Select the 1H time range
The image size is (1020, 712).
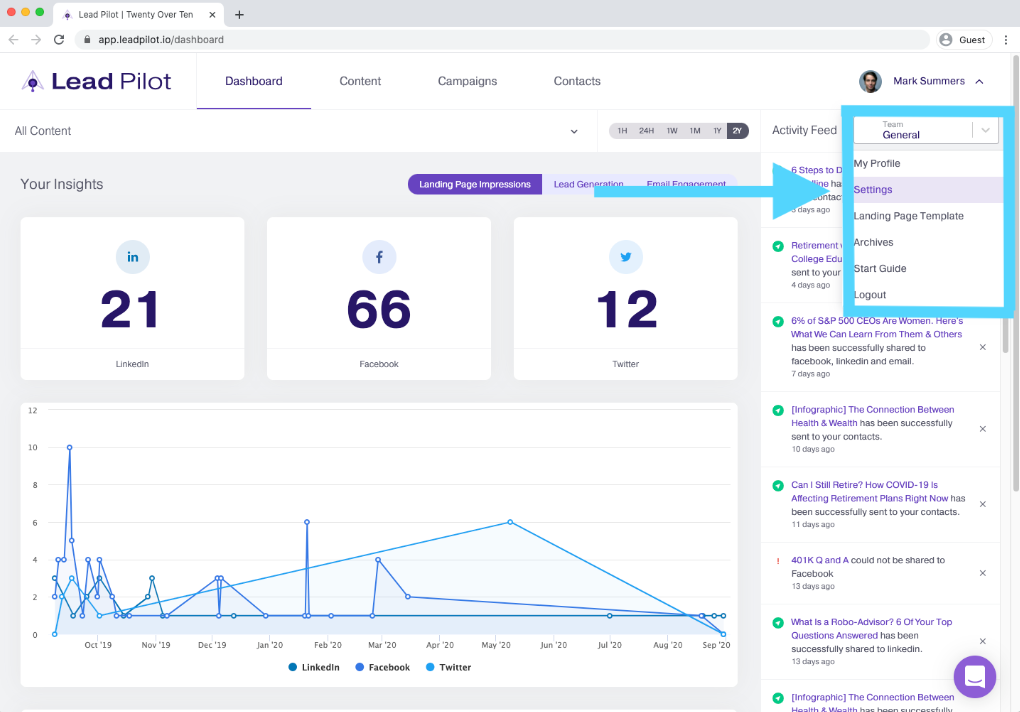(x=623, y=131)
